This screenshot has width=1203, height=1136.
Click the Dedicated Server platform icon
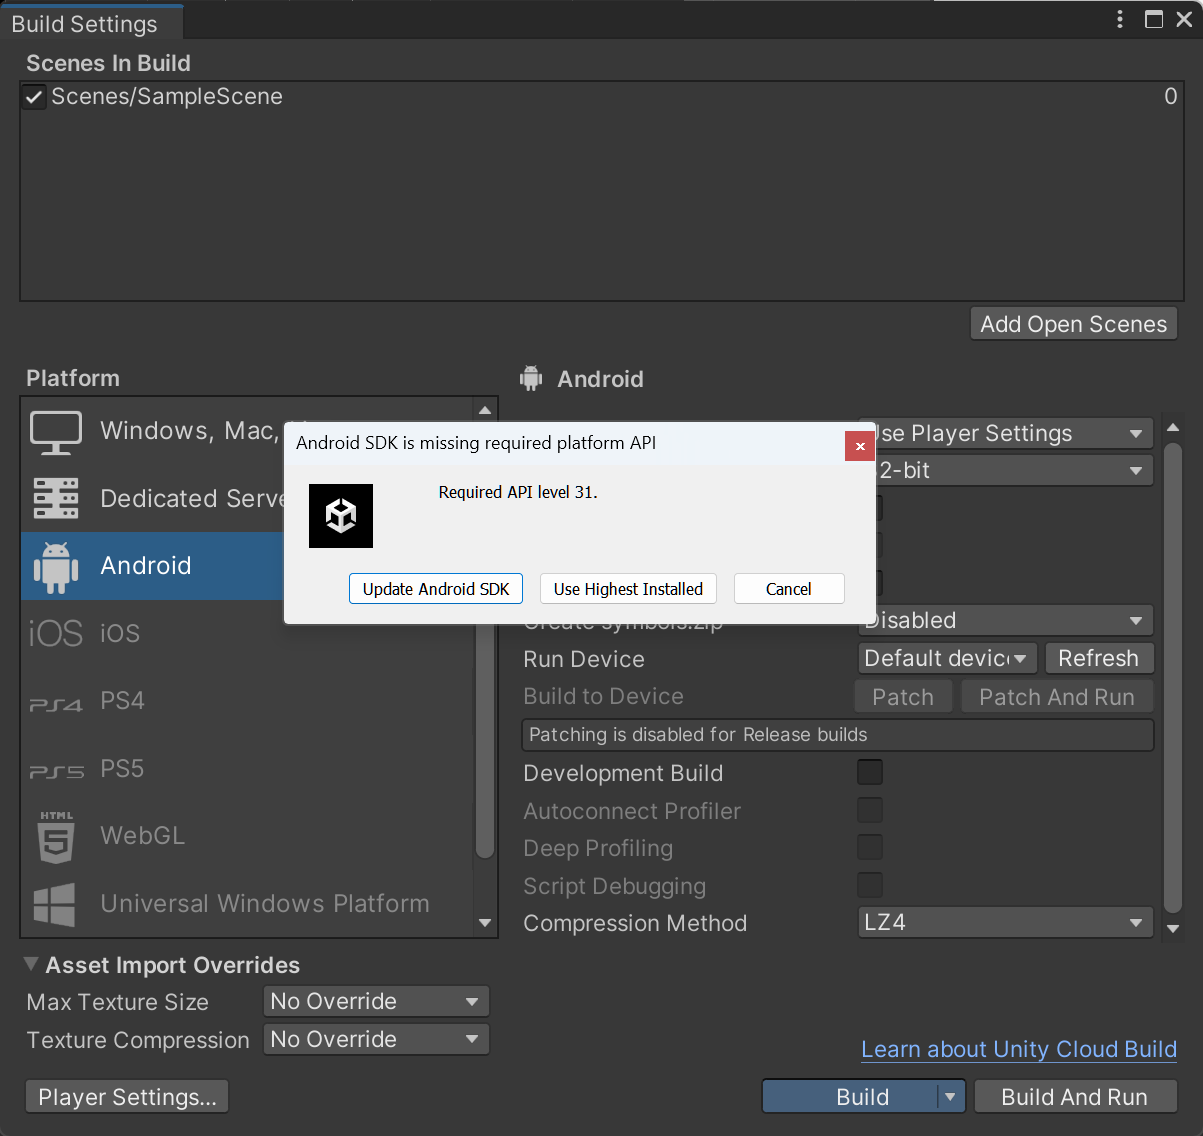click(x=56, y=498)
